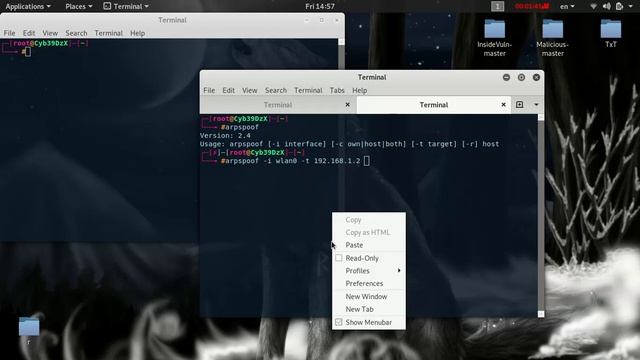Screen dimensions: 640x360
Task: Close the active Terminal tab
Action: tap(503, 104)
